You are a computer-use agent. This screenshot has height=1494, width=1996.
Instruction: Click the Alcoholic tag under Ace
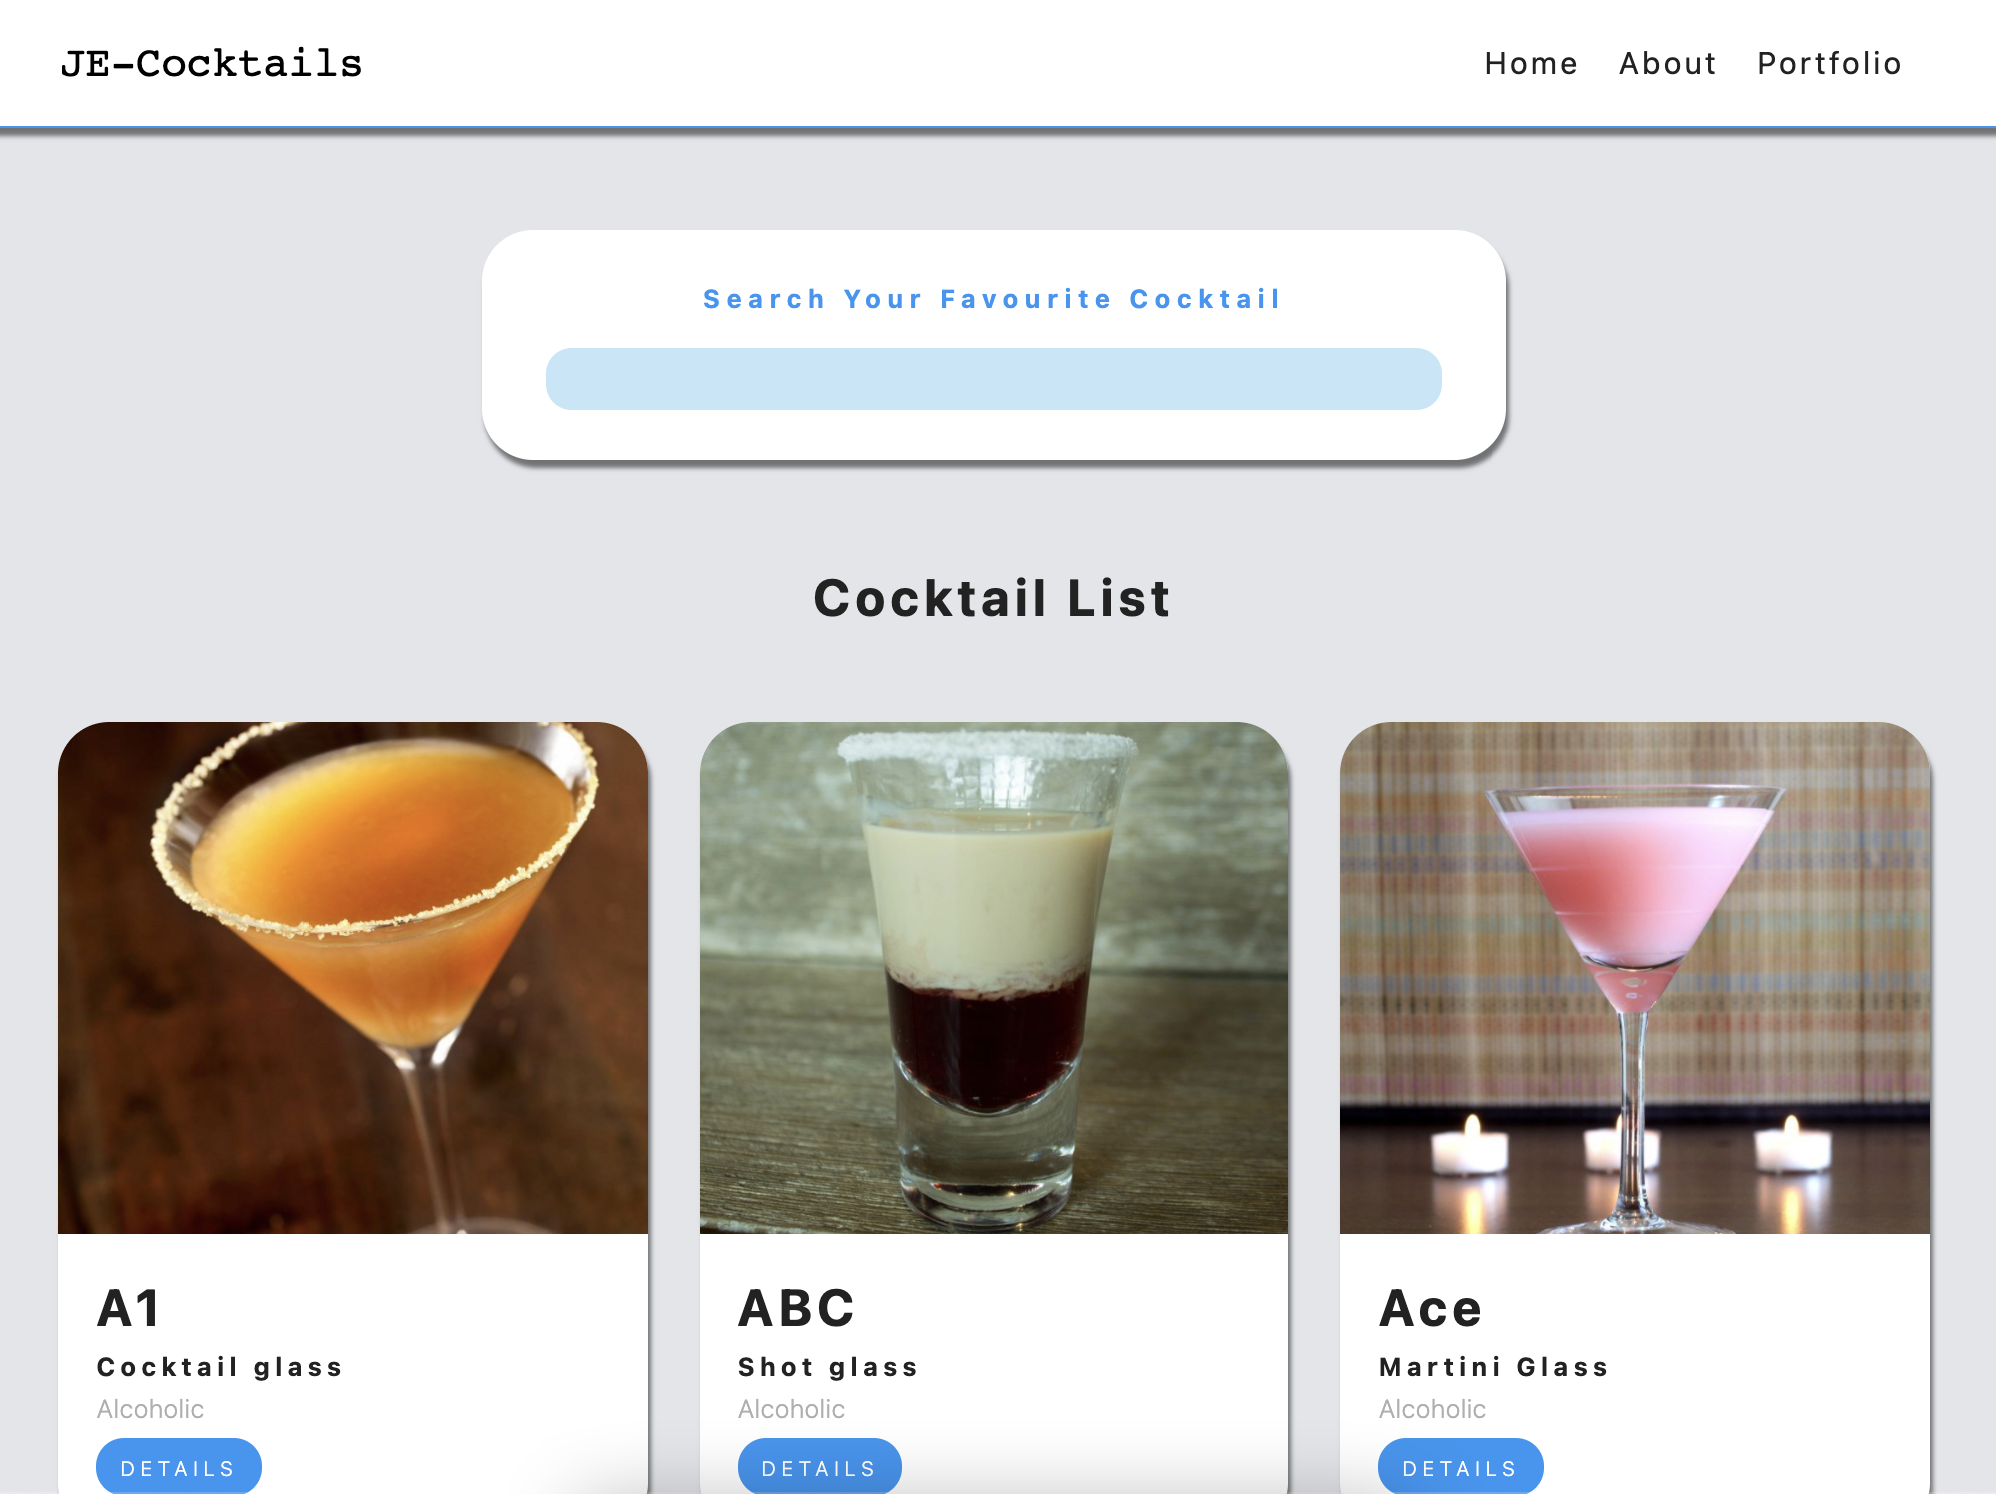pyautogui.click(x=1432, y=1409)
